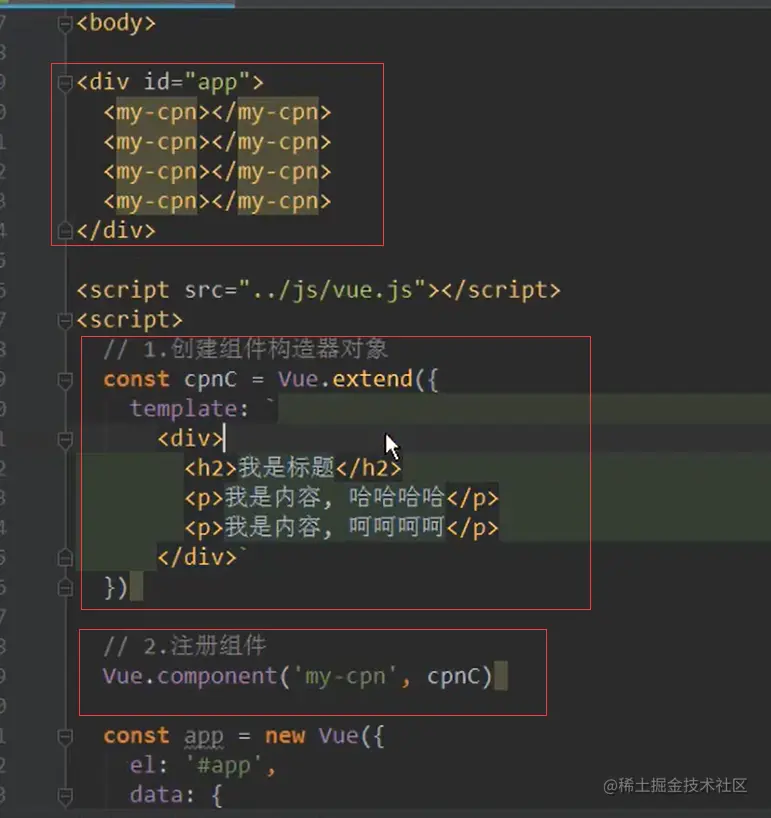Click the comment '// 1.创建组件构造器对象'
This screenshot has width=771, height=818.
[245, 349]
